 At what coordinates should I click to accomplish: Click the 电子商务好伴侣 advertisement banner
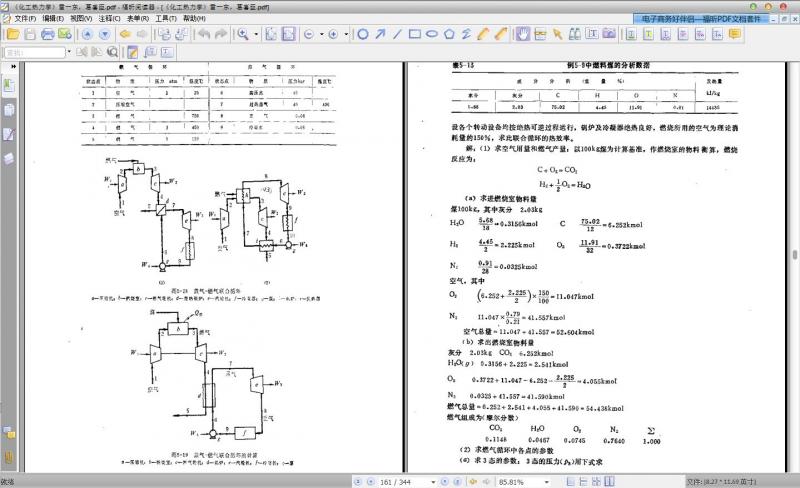701,19
